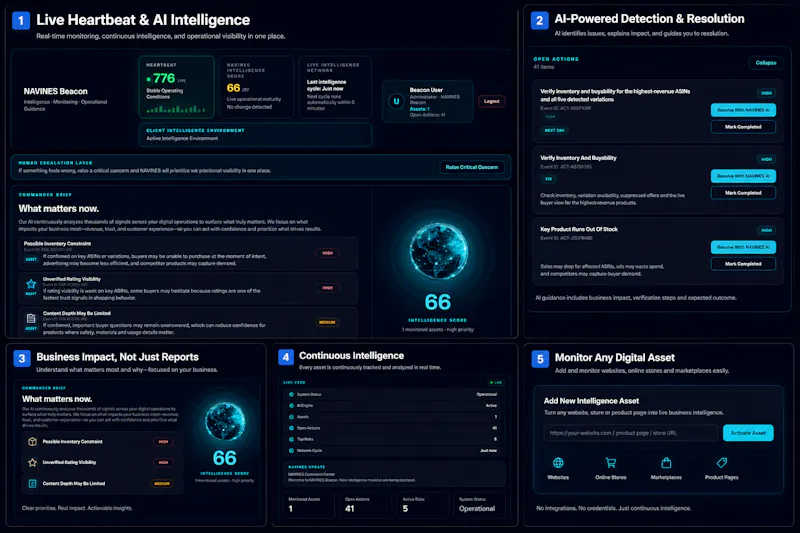Click the NAVINES Beacon title text

pos(56,91)
